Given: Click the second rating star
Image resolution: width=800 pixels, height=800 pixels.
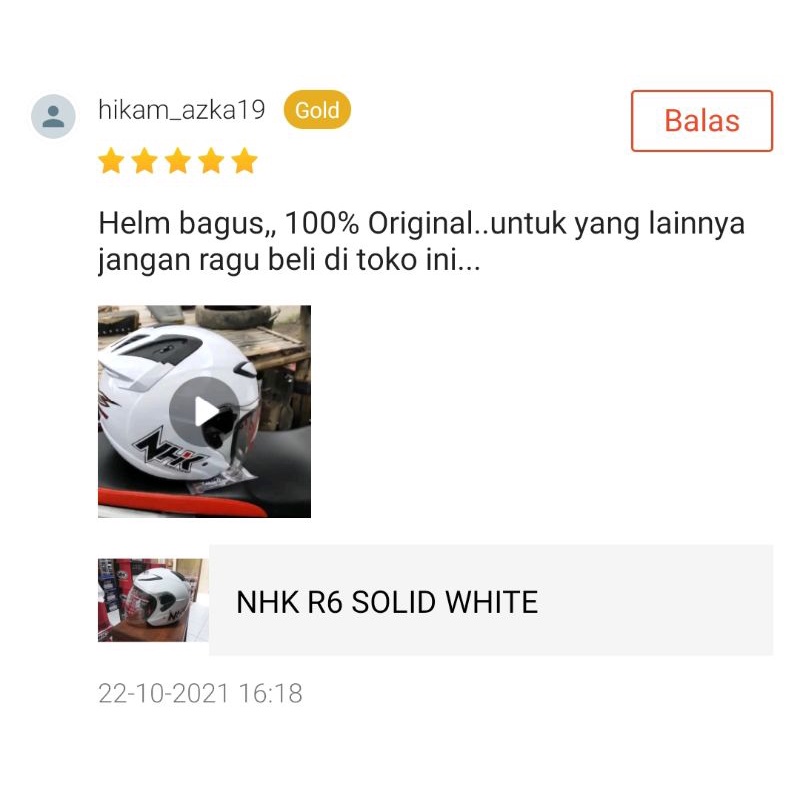Looking at the screenshot, I should click(144, 161).
